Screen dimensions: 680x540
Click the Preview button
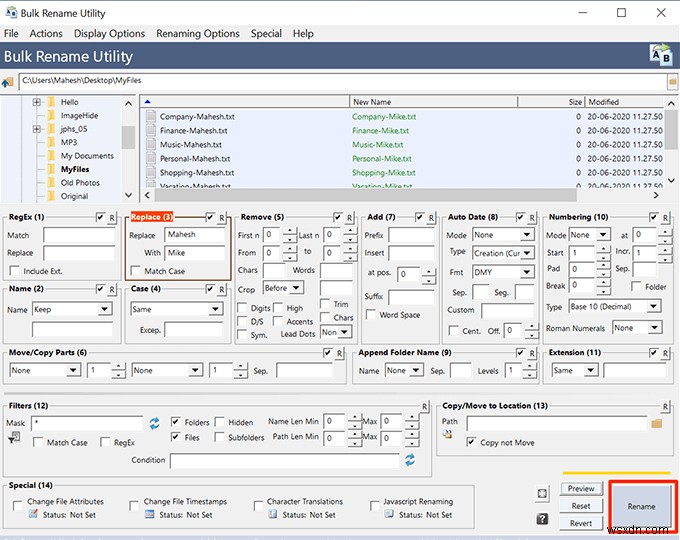(581, 489)
